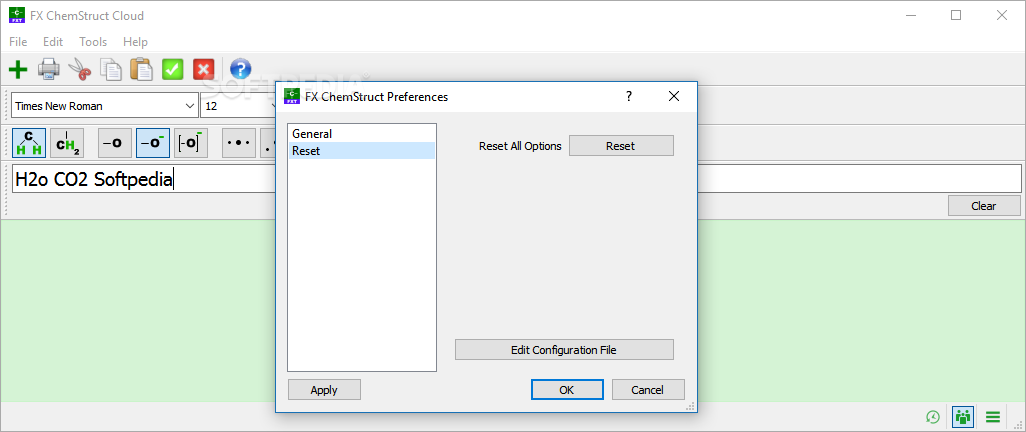Click the green three-lines menu icon
1026x432 pixels.
pos(993,416)
